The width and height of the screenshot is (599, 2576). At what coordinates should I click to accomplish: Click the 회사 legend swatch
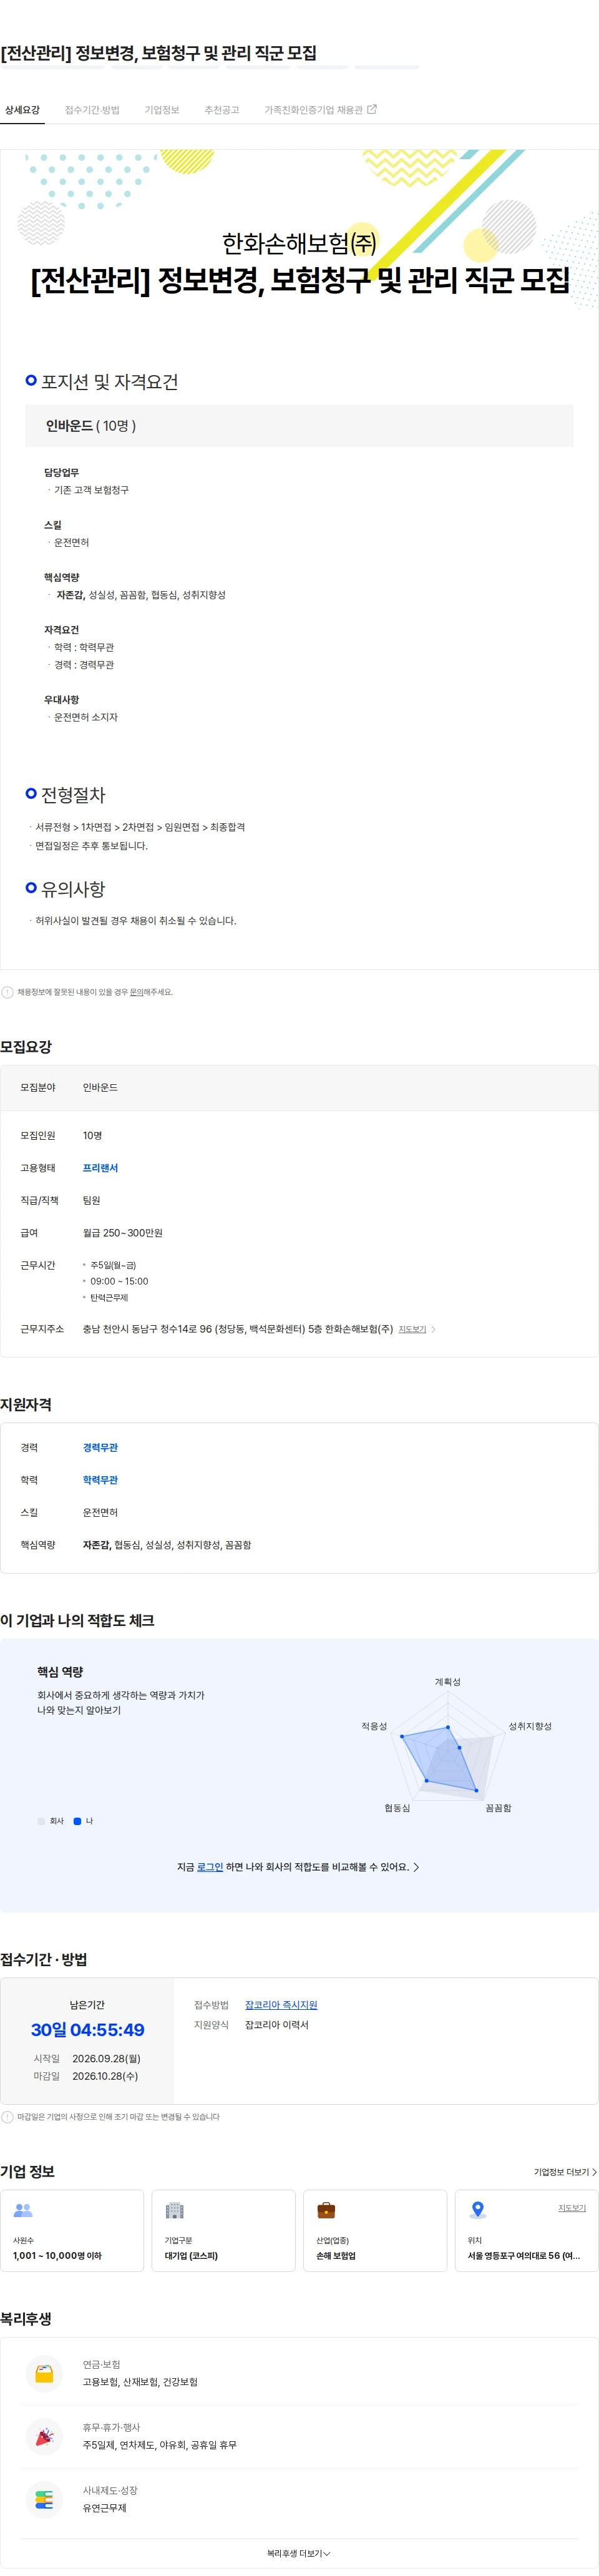(x=41, y=1821)
